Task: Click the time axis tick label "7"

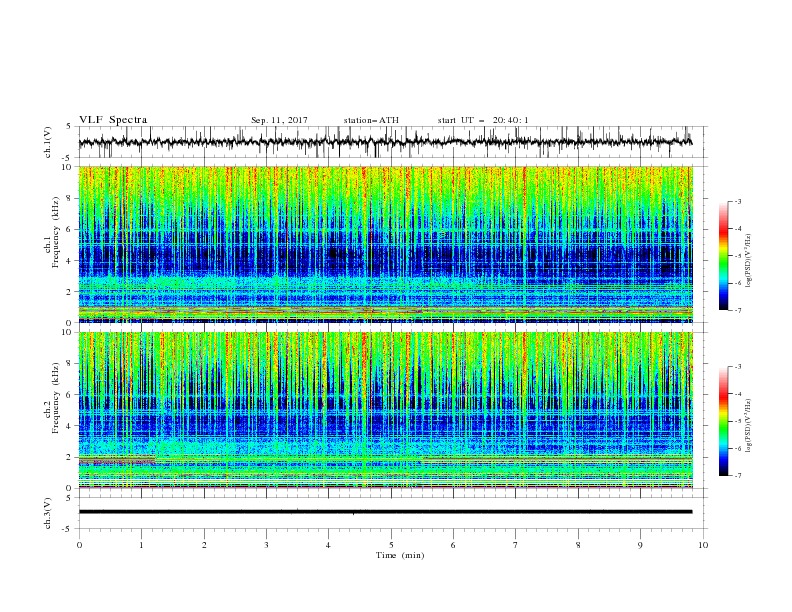Action: point(516,545)
